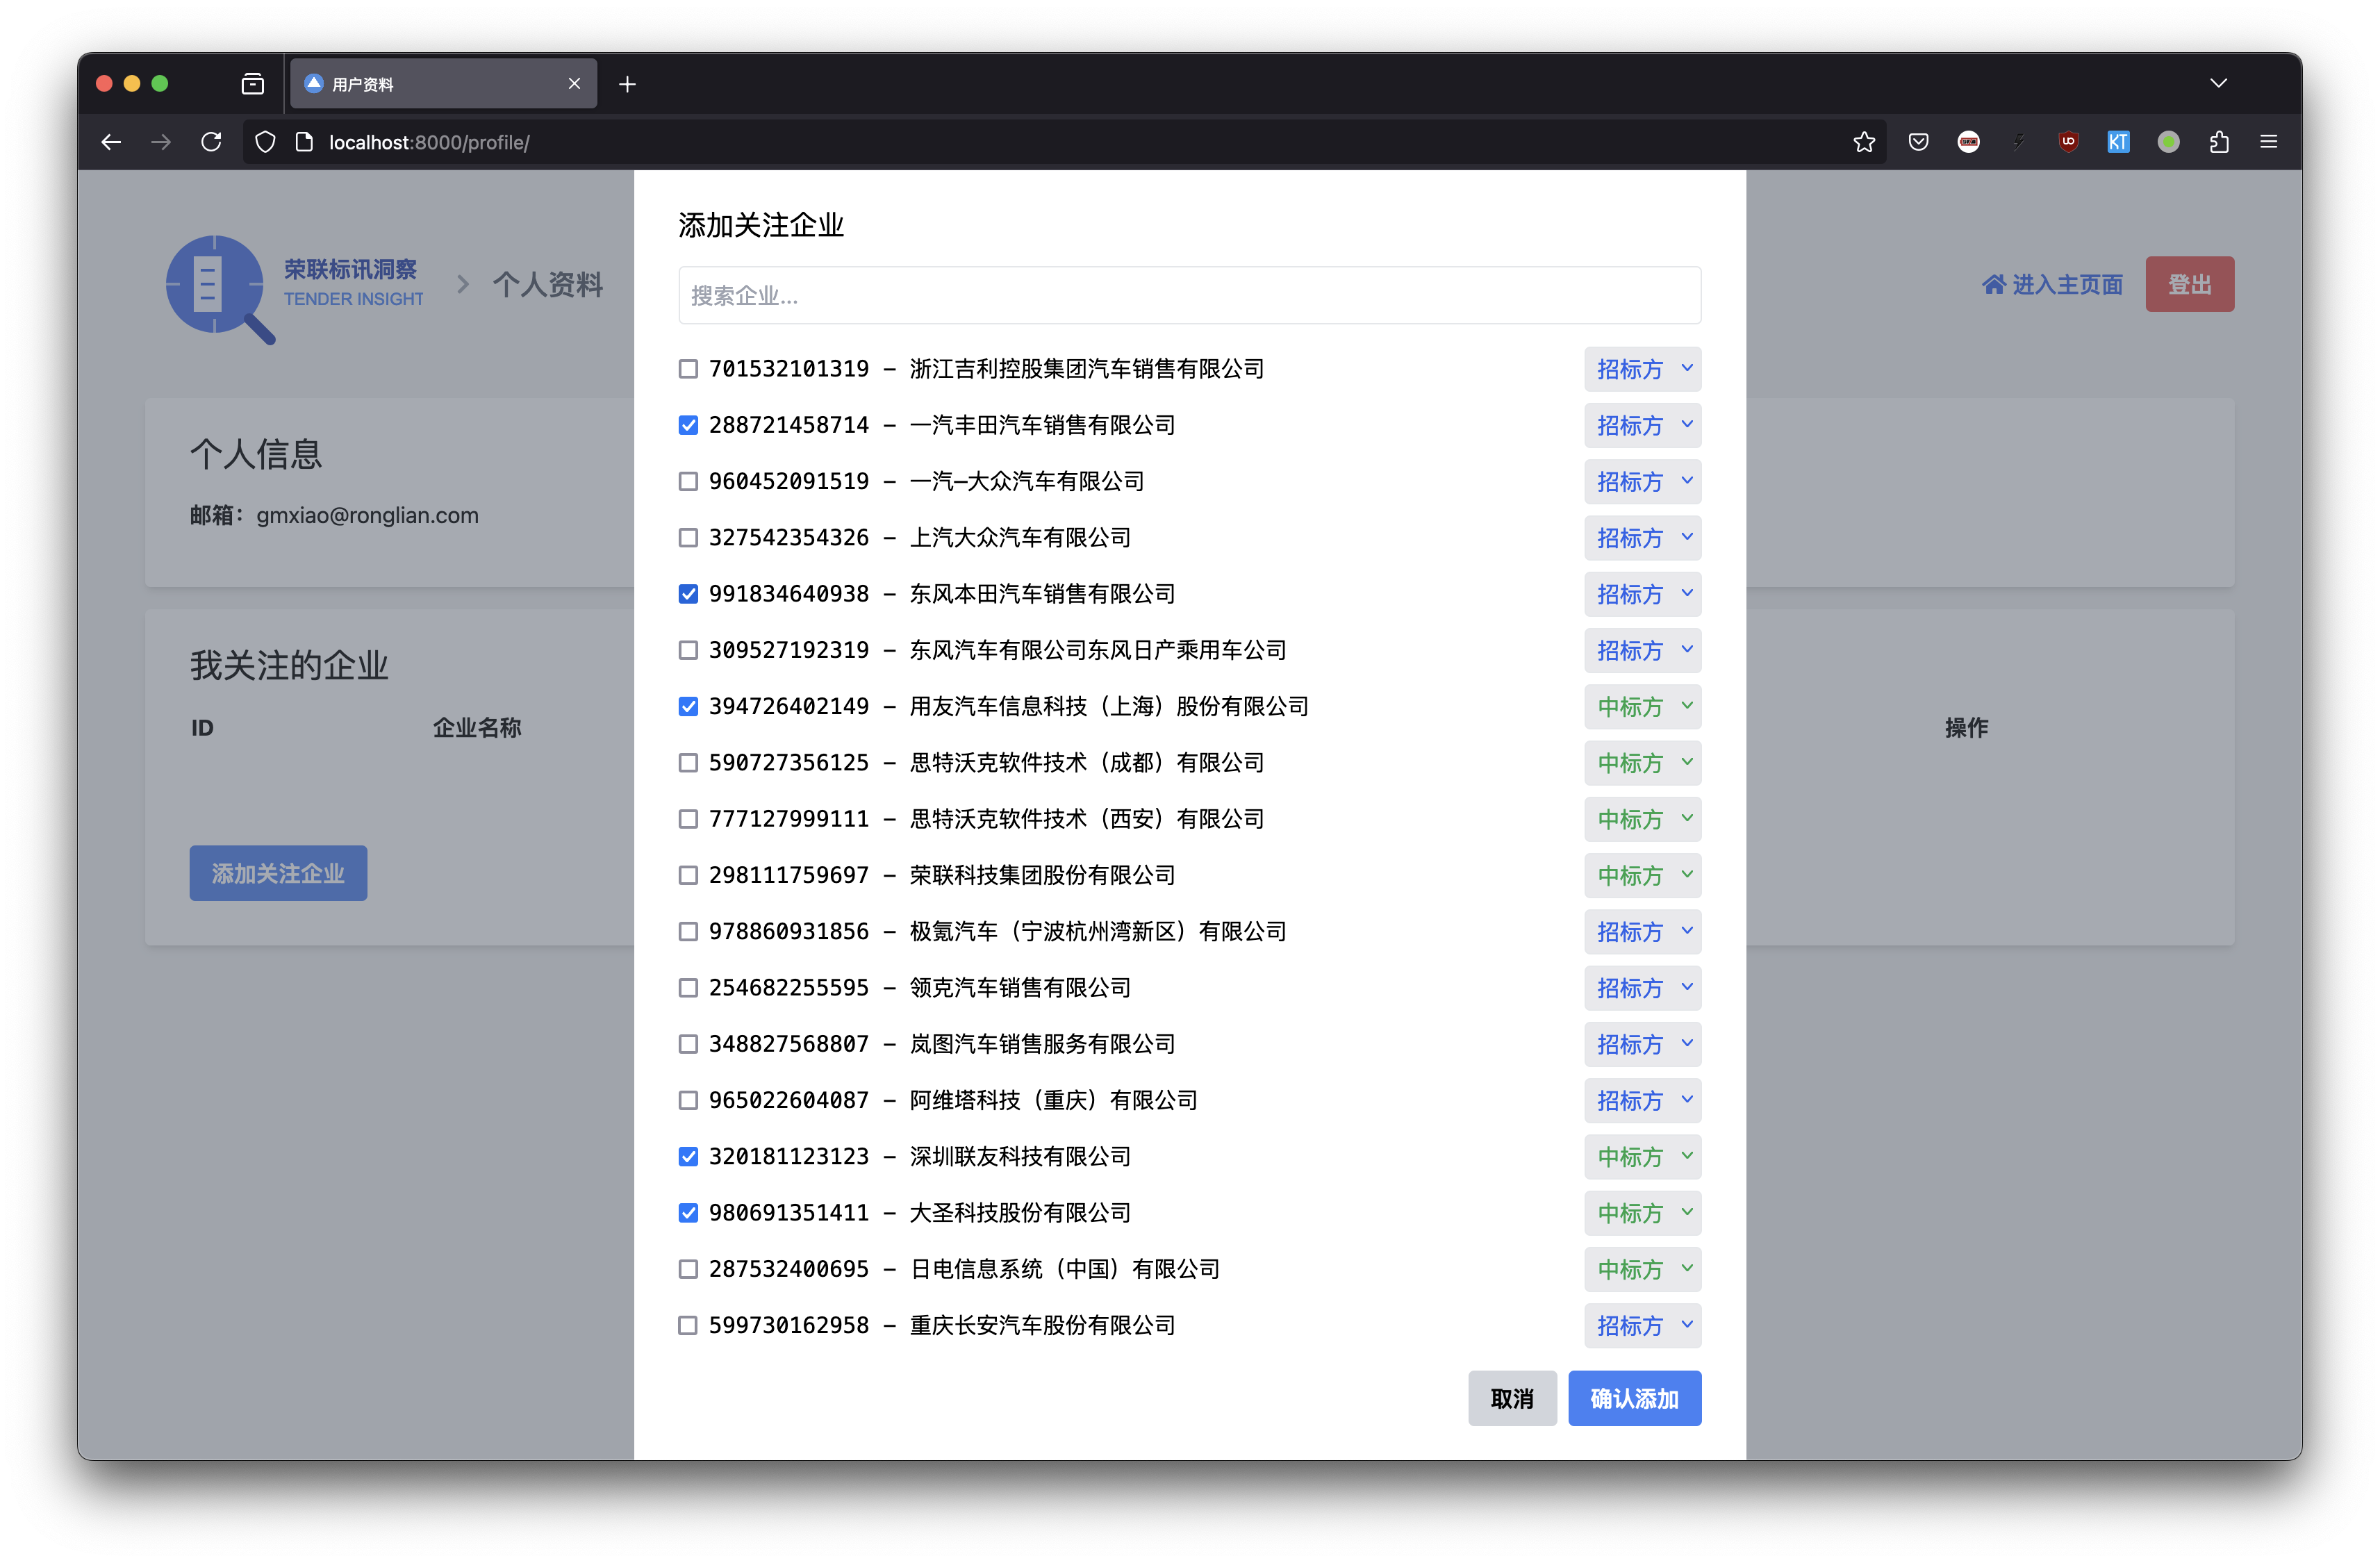Screen dimensions: 2380x1563
Task: Bookmark this page with the star icon
Action: point(1863,142)
